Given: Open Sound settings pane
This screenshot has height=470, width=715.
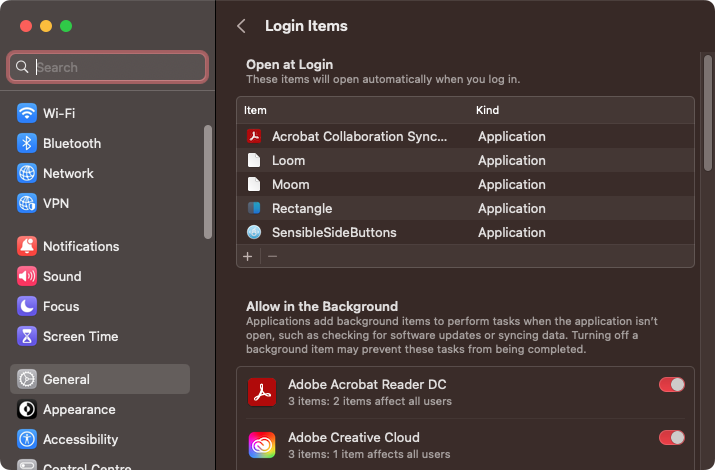Looking at the screenshot, I should tap(100, 276).
